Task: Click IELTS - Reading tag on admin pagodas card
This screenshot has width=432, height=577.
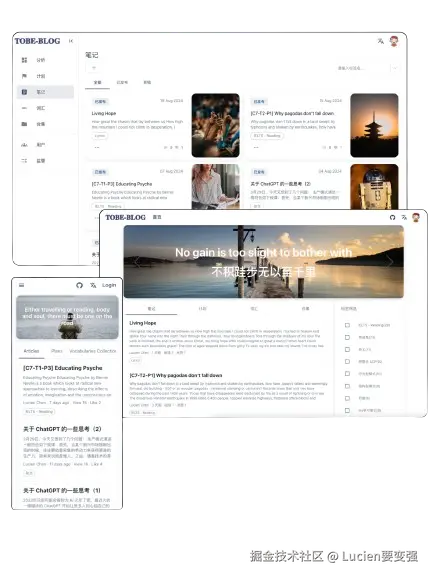Action: [267, 136]
